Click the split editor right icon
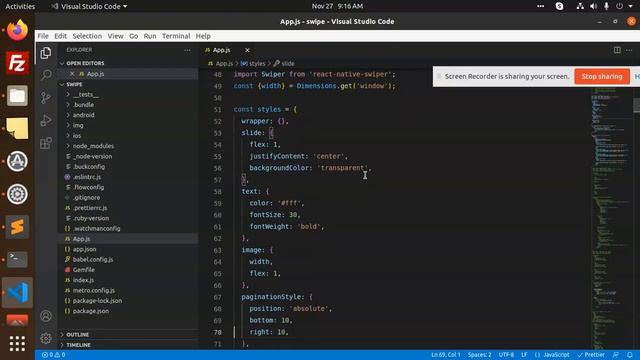 pos(617,50)
